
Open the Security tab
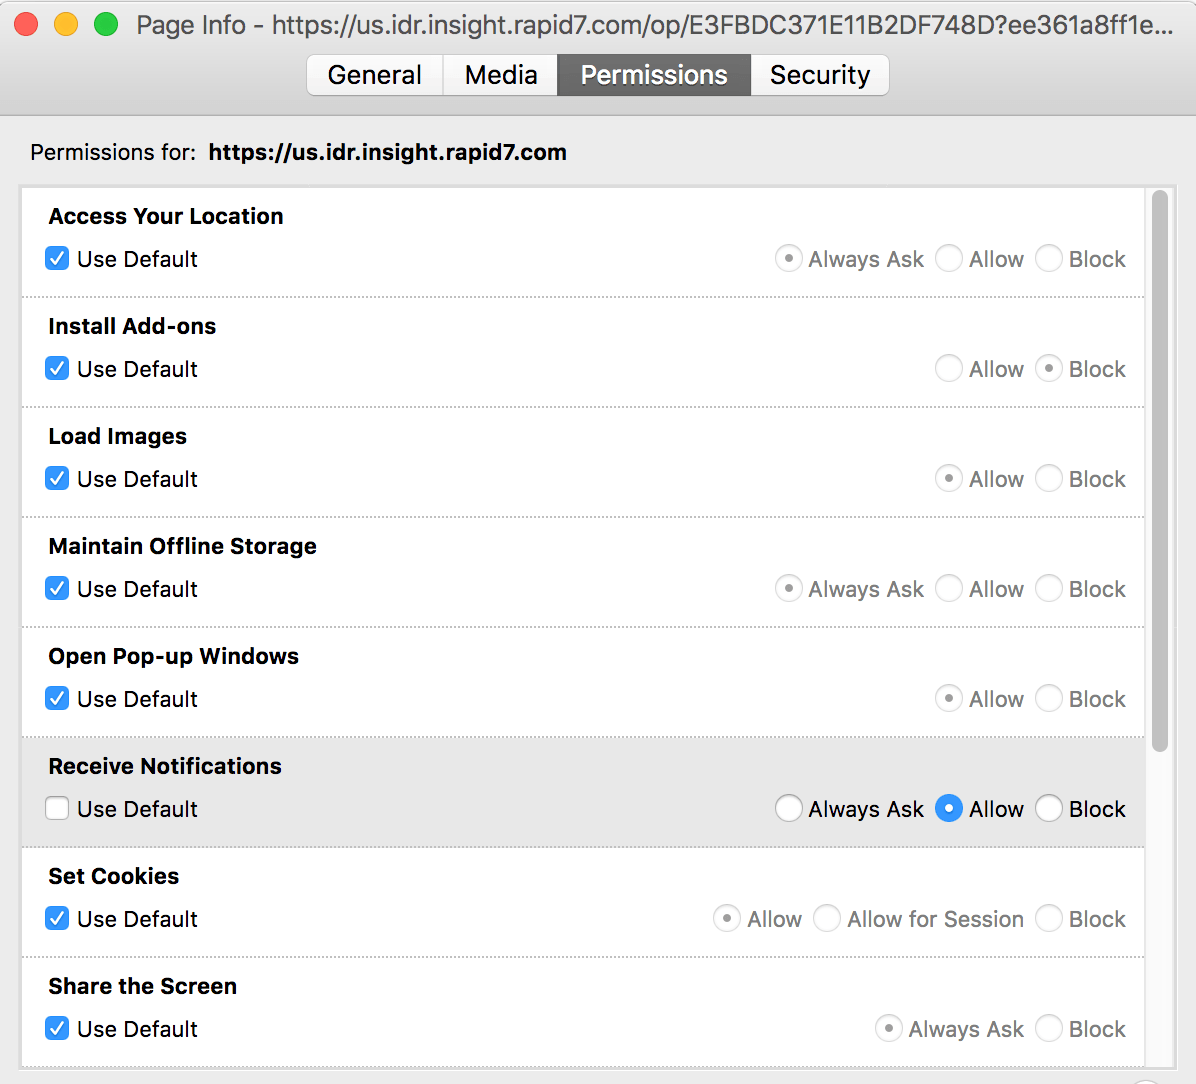[819, 75]
